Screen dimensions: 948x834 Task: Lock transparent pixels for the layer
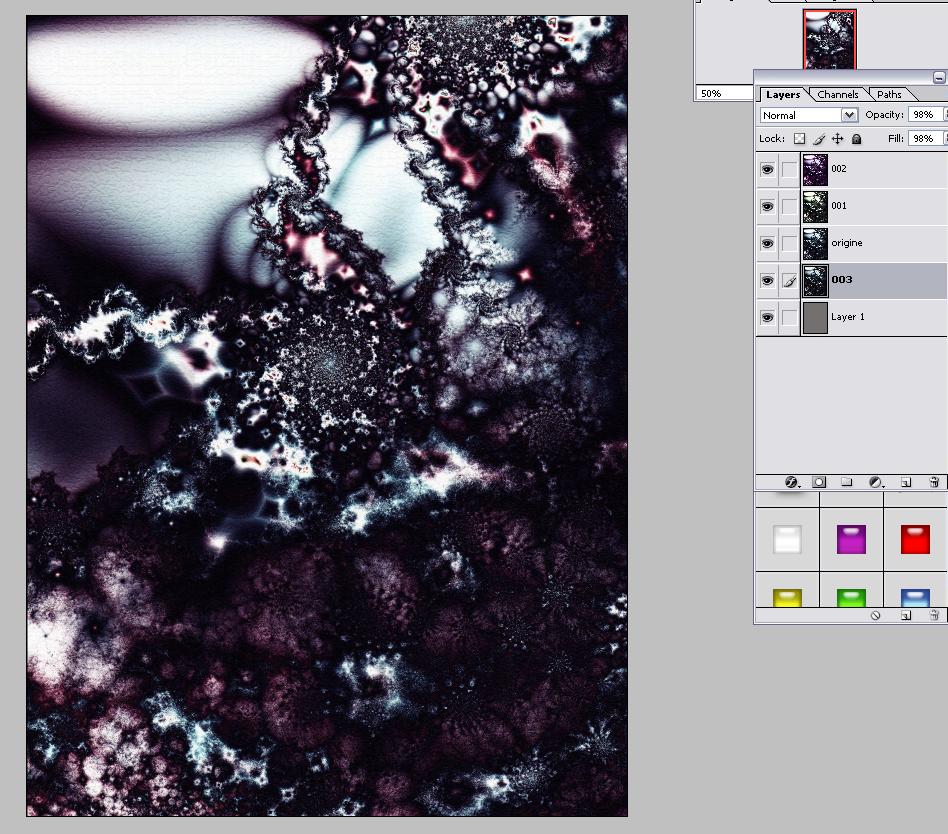click(798, 139)
